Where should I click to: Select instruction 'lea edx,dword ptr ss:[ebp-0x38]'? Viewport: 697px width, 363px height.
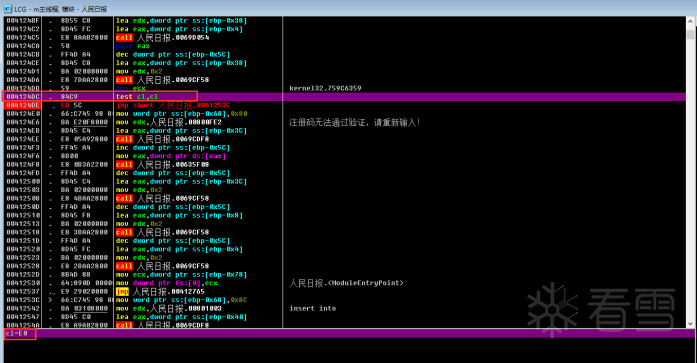pos(181,20)
